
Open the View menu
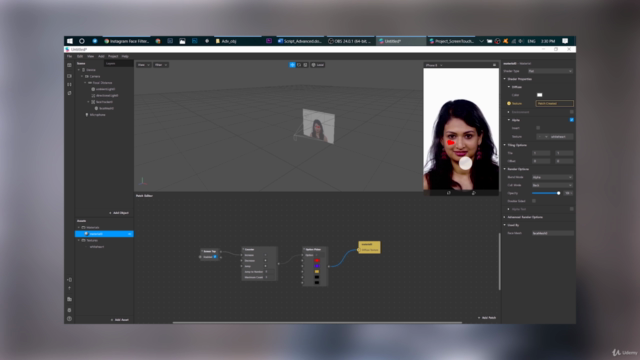(91, 56)
